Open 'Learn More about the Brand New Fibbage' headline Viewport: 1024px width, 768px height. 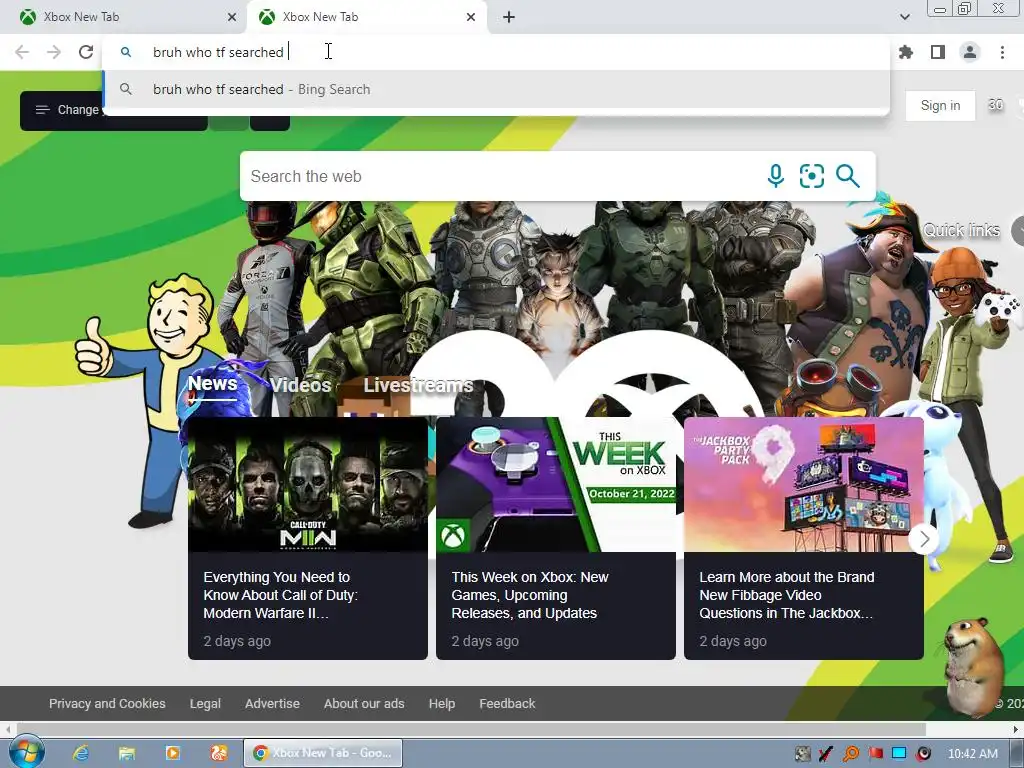787,595
